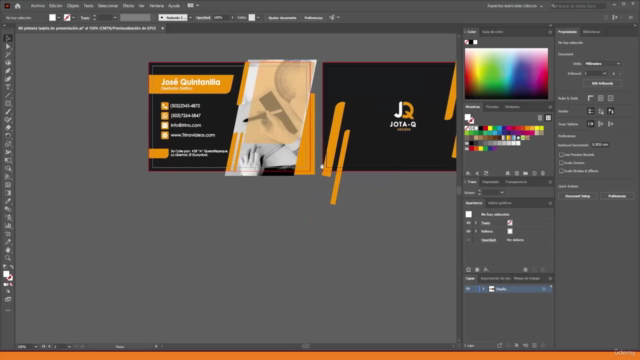Click Edit Artboards button
Viewport: 640px width, 360px height.
[602, 83]
